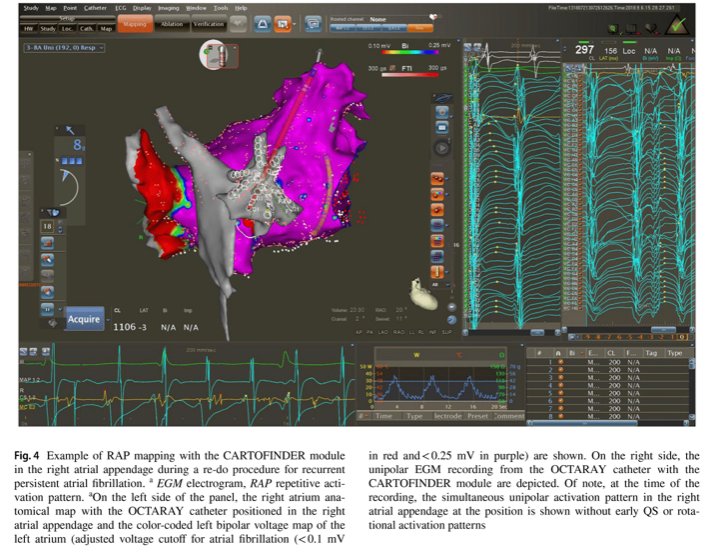Open the Point menu
Image resolution: width=717 pixels, height=557 pixels.
pos(70,8)
